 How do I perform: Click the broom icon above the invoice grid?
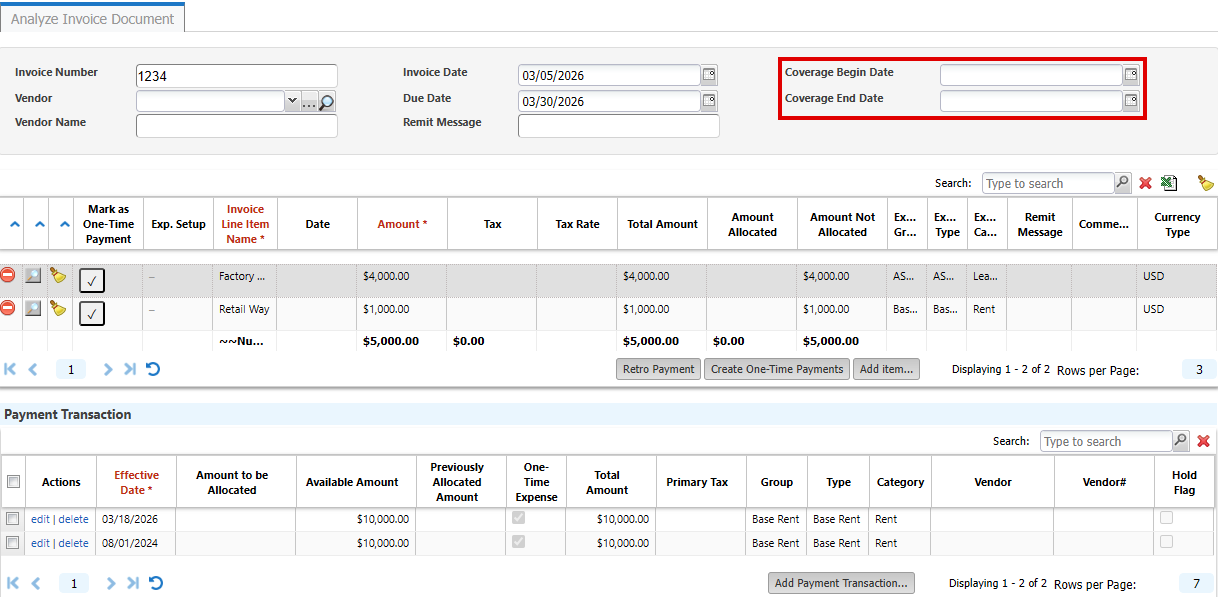[x=1206, y=183]
